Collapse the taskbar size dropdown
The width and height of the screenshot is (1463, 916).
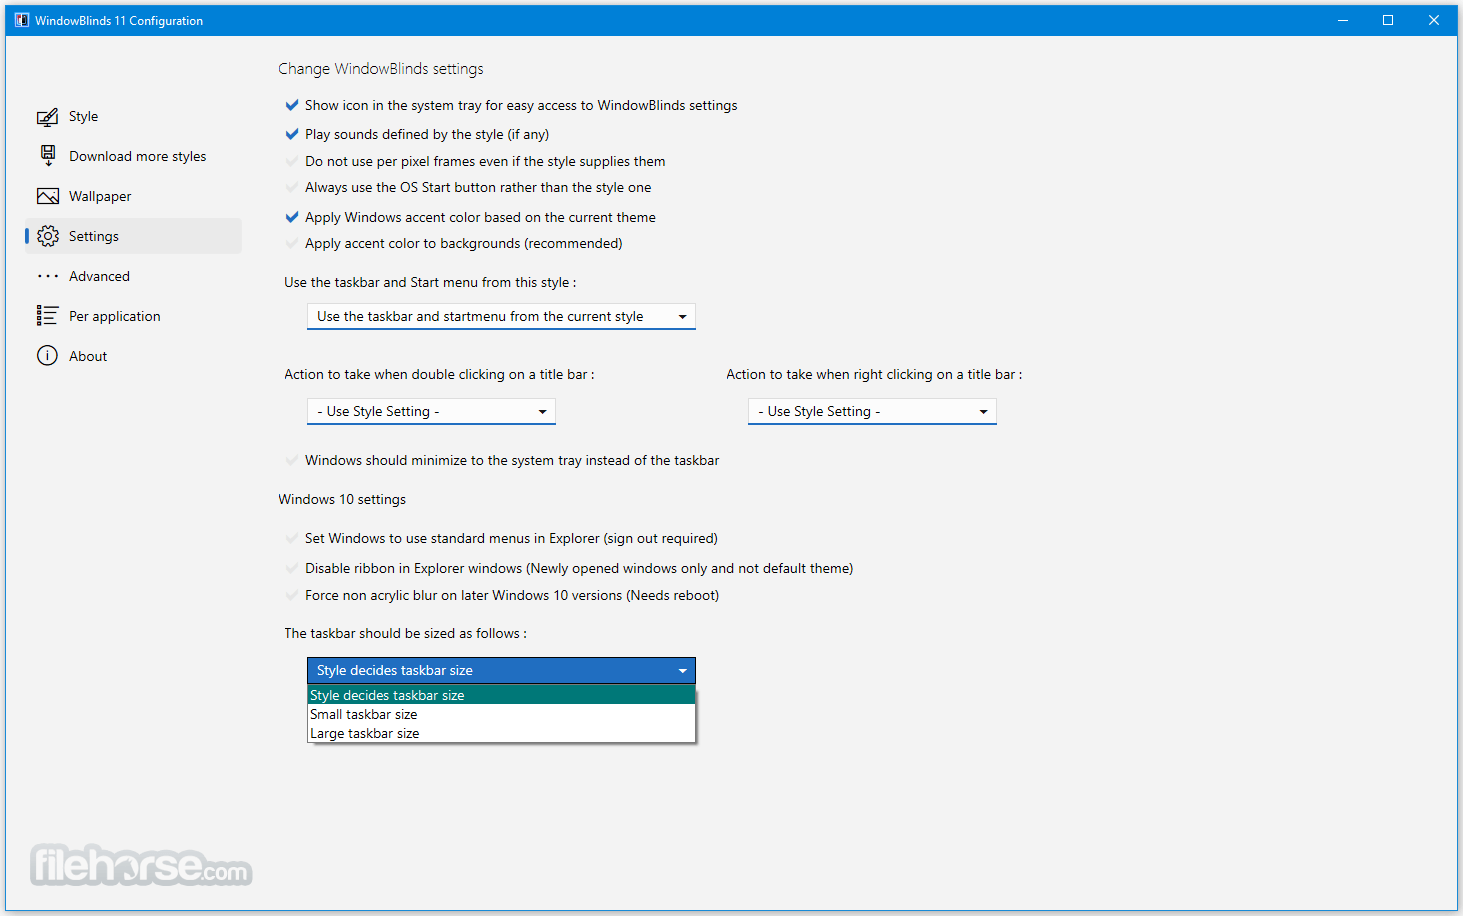pyautogui.click(x=501, y=670)
